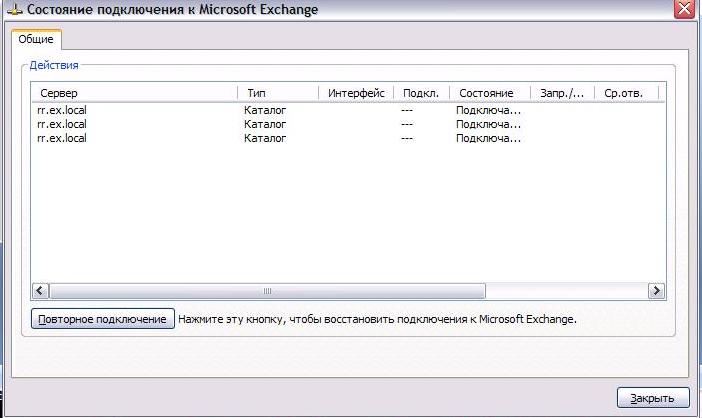Click the horizontal scrollbar thumb

click(x=268, y=291)
